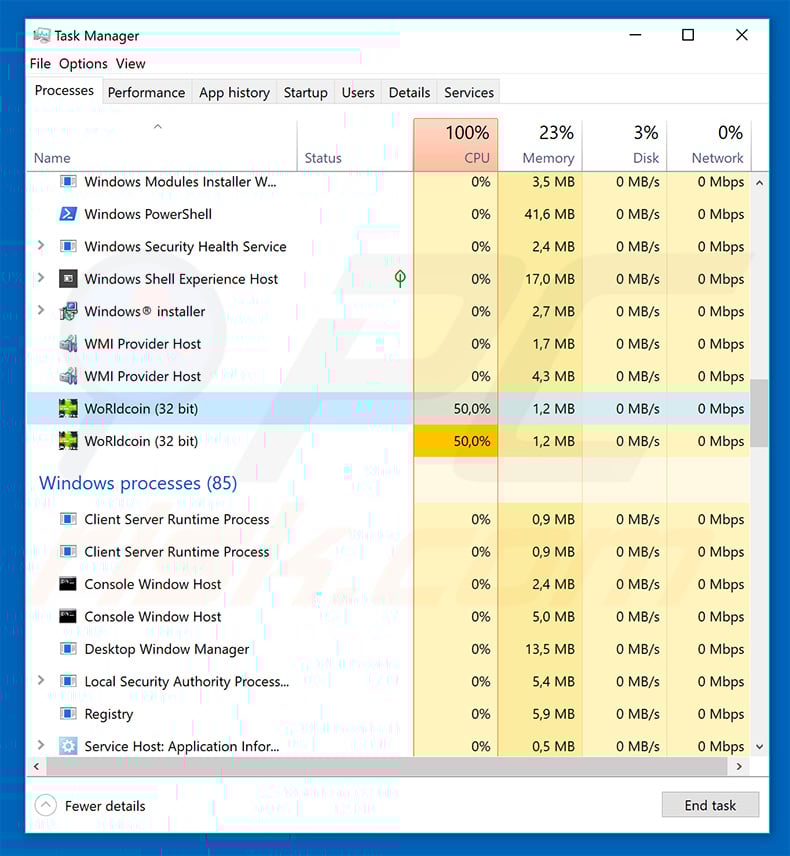Screen dimensions: 790x856
Task: Sort by the Memory column header
Action: 540,145
